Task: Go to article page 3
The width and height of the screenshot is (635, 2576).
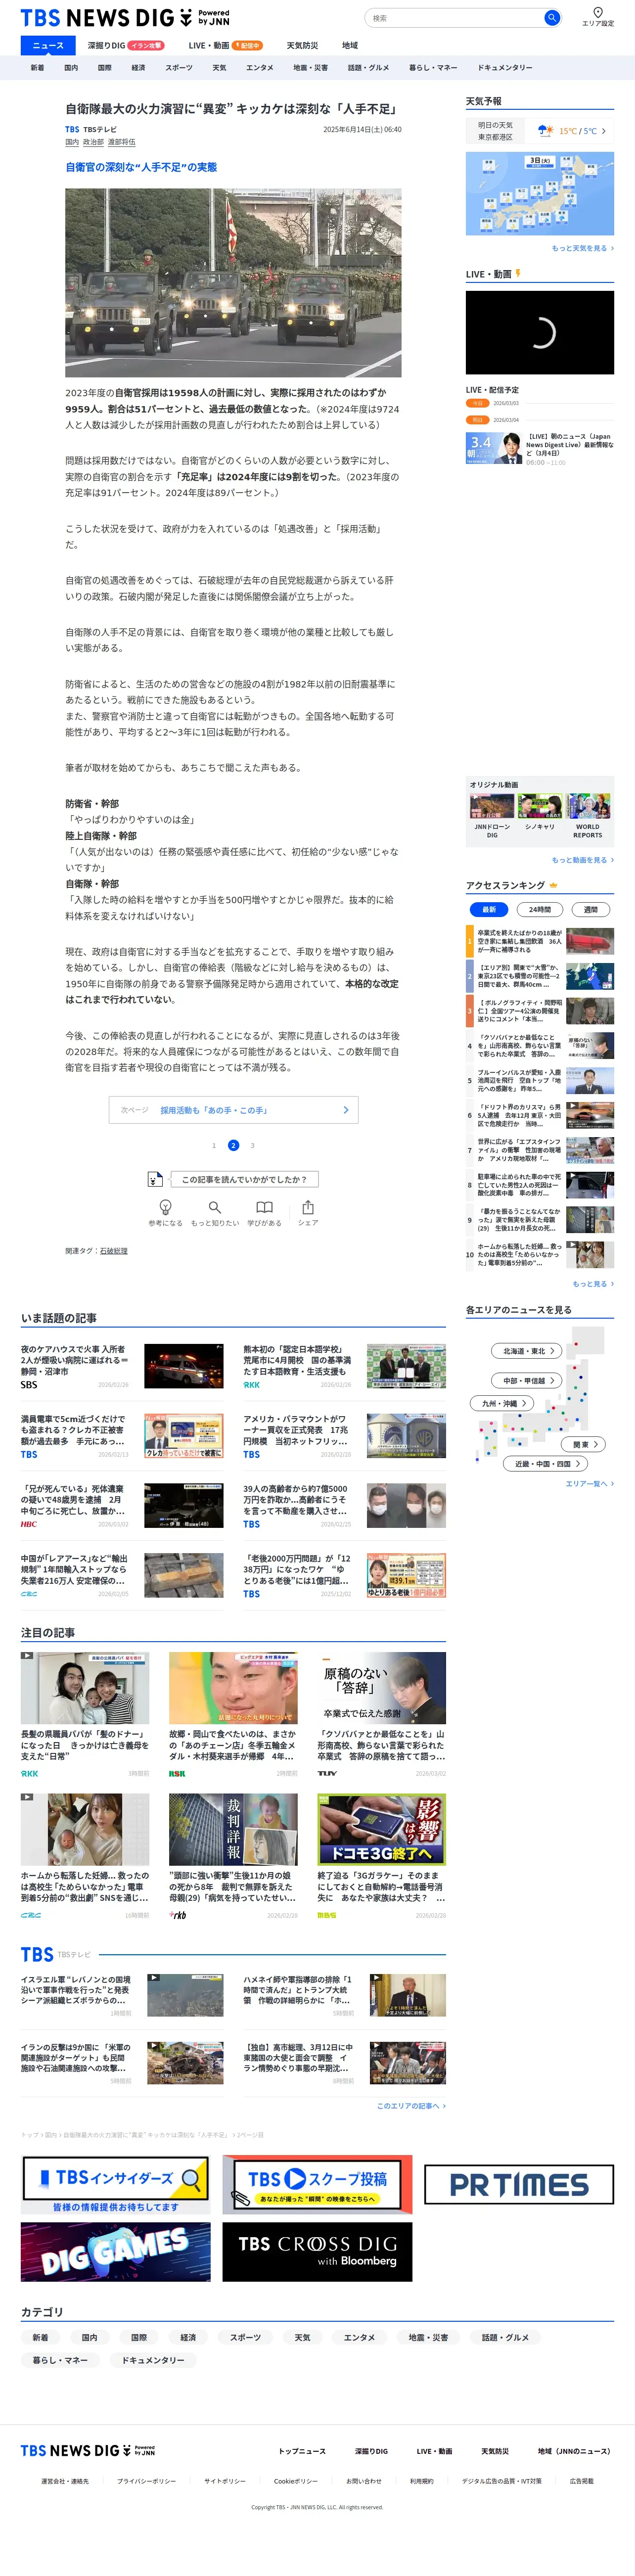Action: coord(252,1145)
